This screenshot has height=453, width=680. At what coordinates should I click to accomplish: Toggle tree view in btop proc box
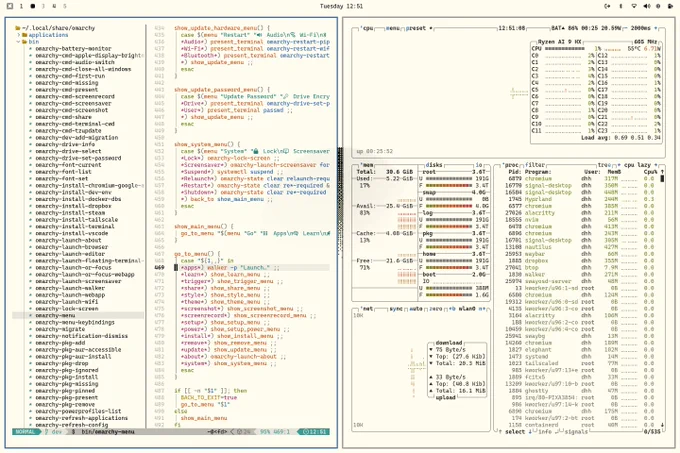[604, 164]
